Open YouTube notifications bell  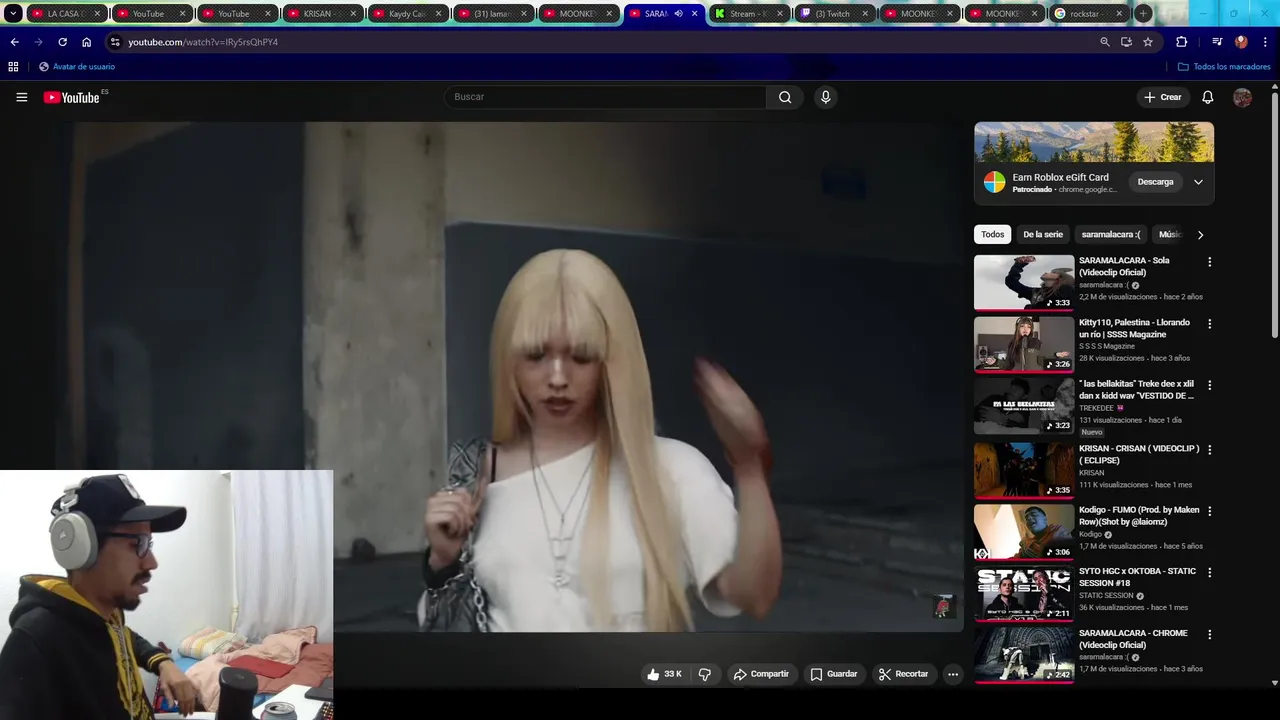[1207, 97]
